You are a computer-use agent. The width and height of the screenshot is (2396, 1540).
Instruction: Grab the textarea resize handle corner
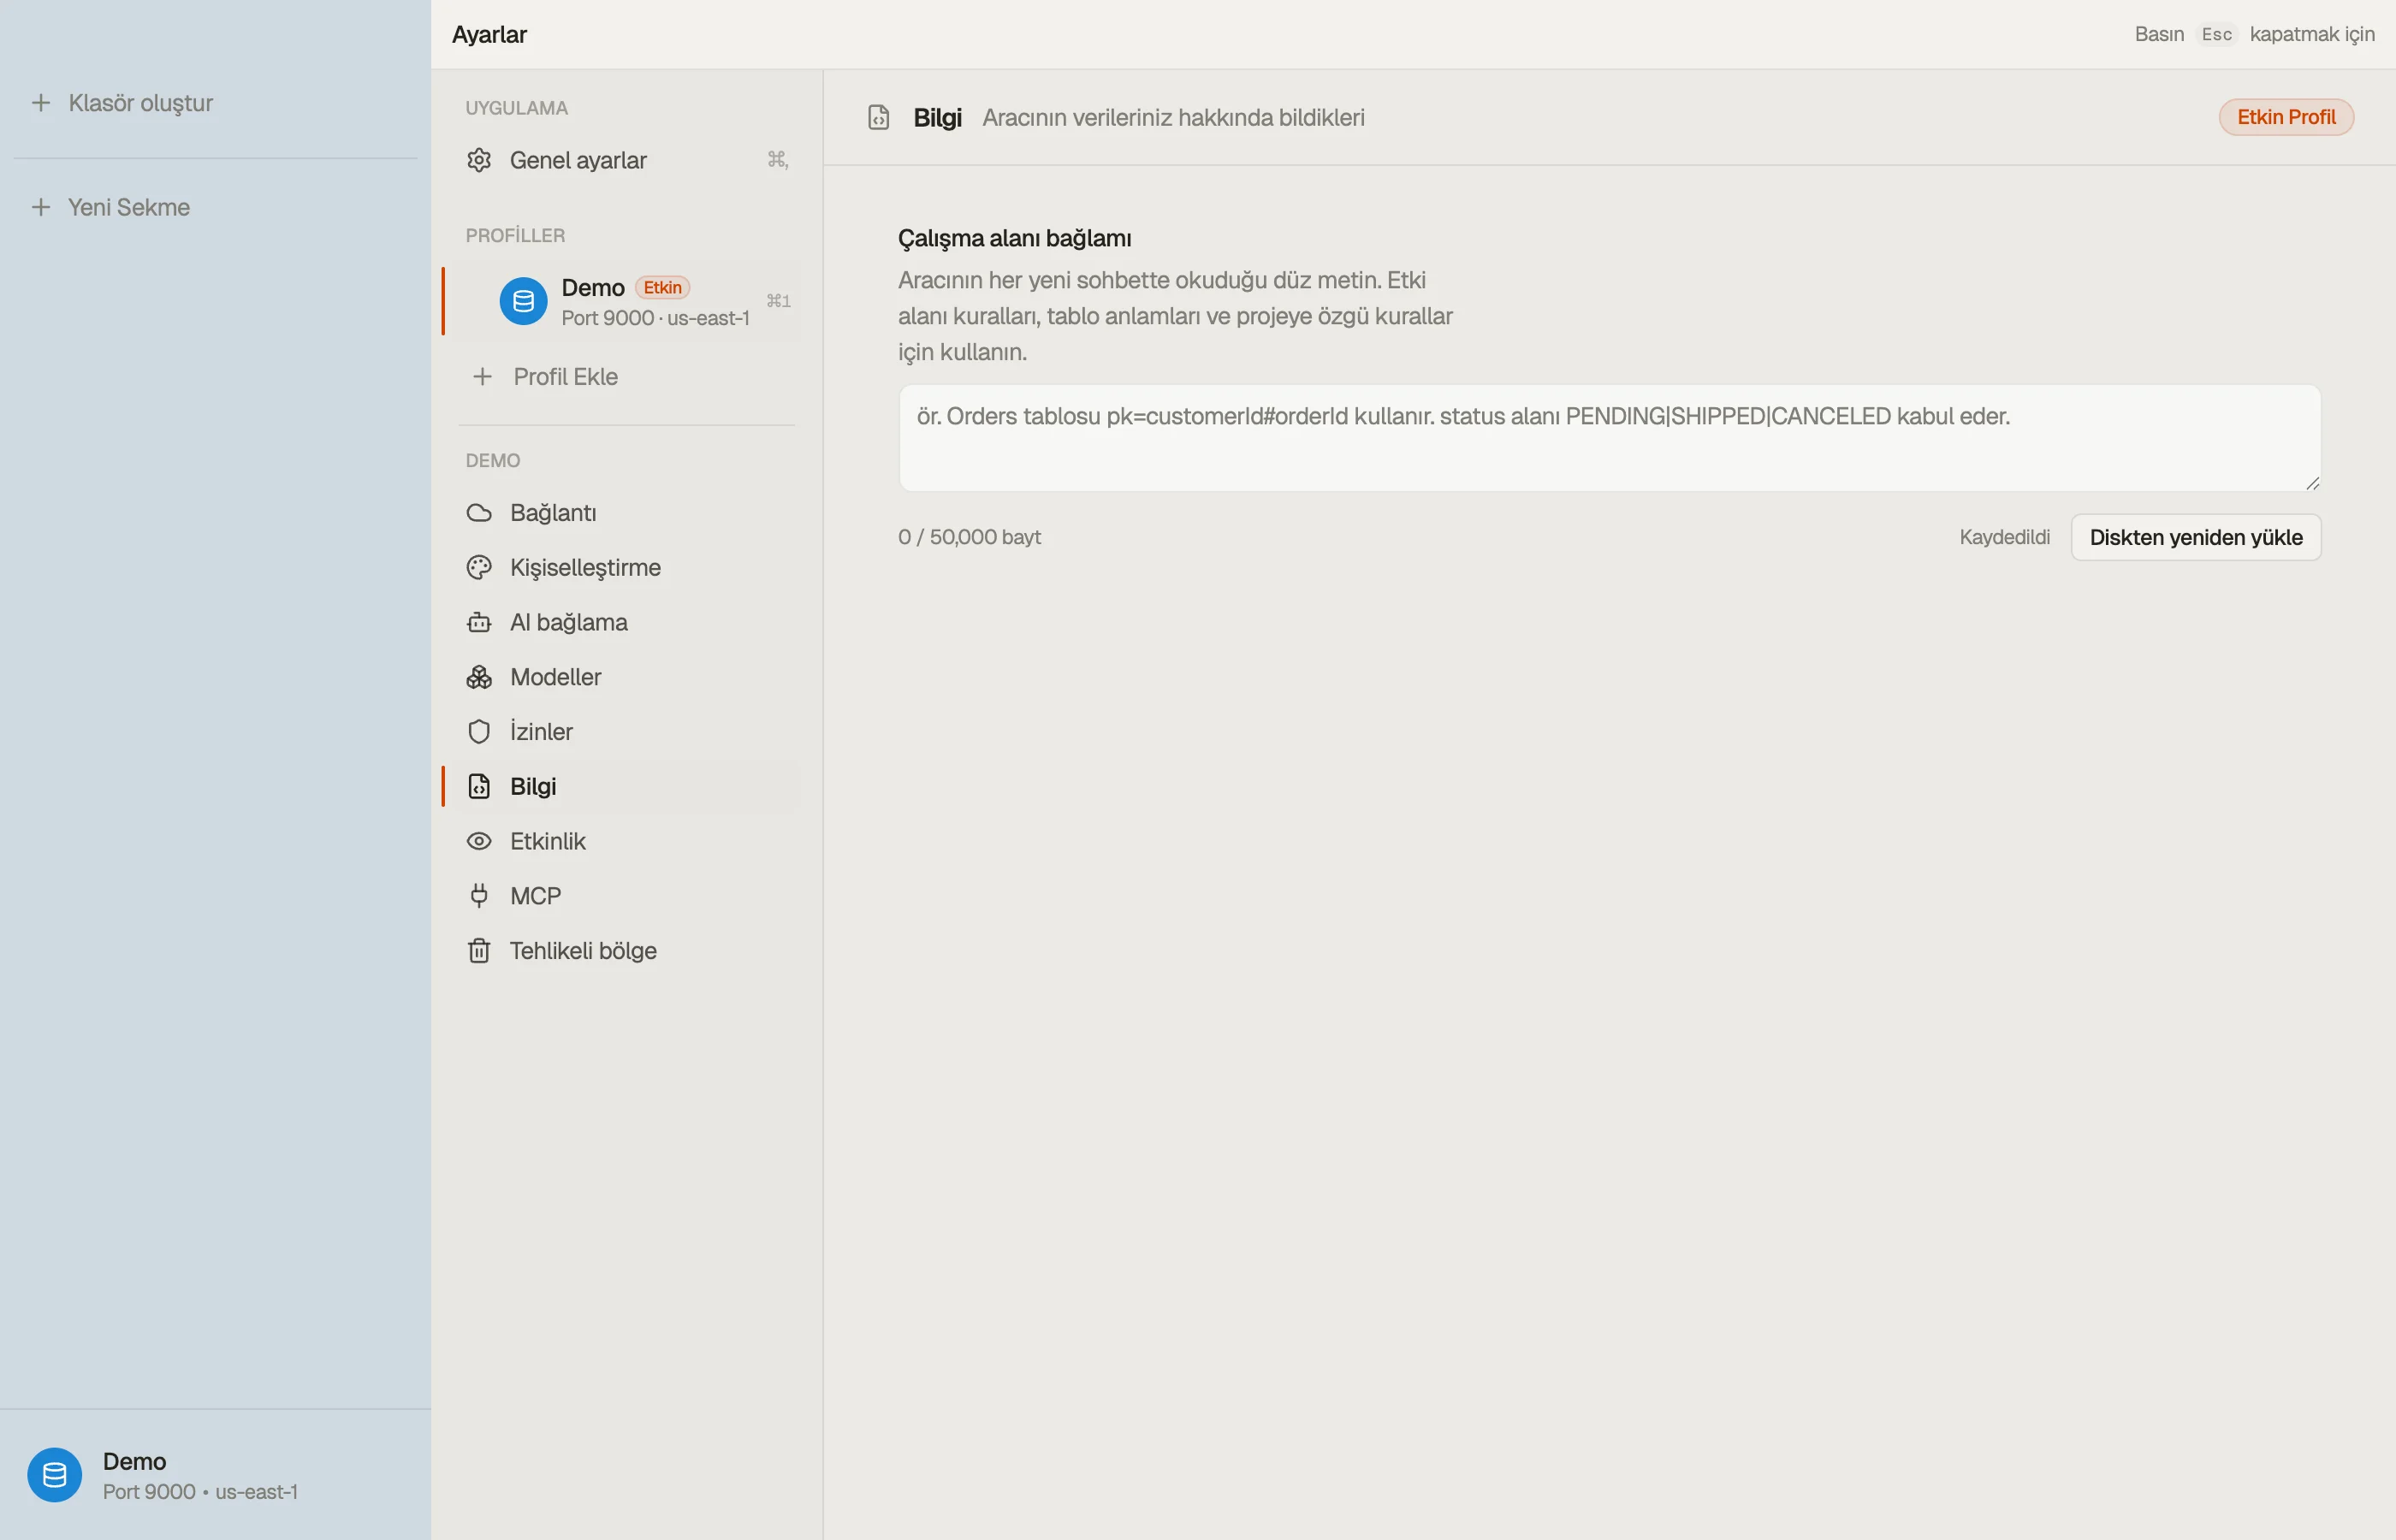(2312, 483)
